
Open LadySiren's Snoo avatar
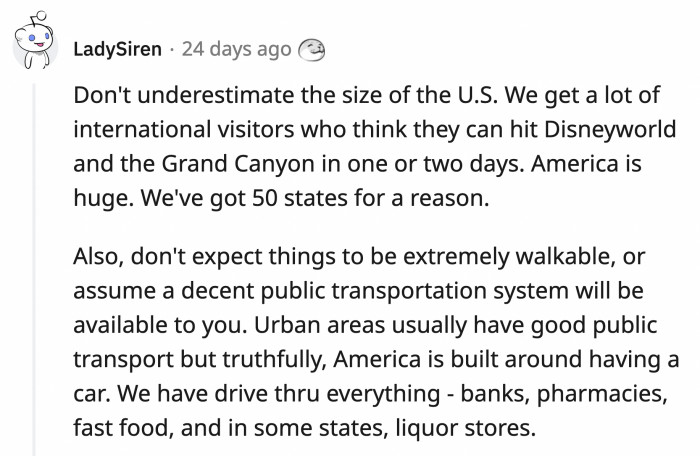point(35,42)
